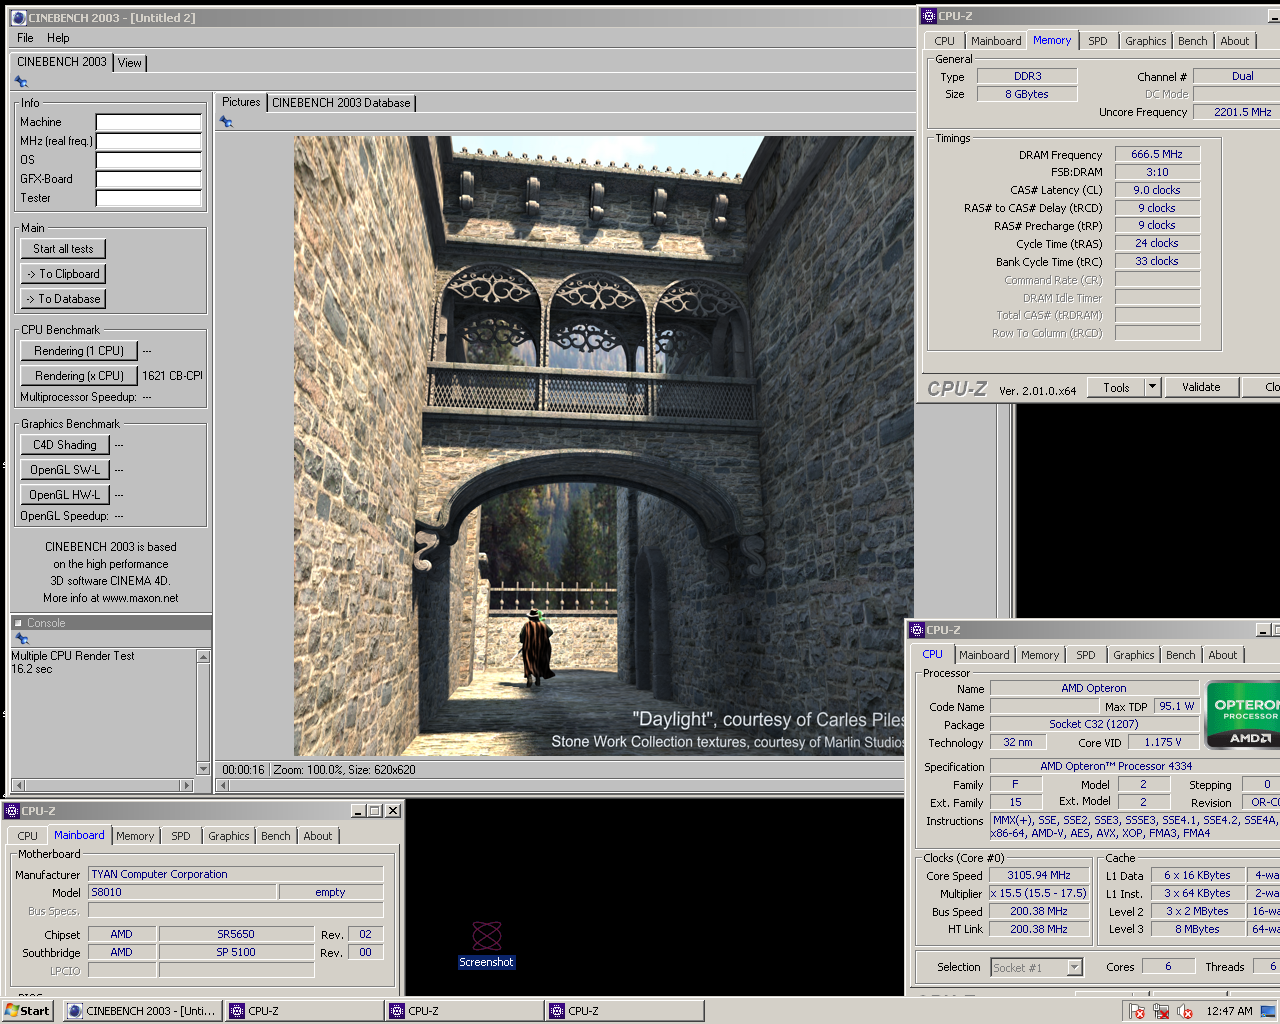1280x1024 pixels.
Task: Click the picture view horizontal scrollbar left arrow
Action: coord(224,785)
